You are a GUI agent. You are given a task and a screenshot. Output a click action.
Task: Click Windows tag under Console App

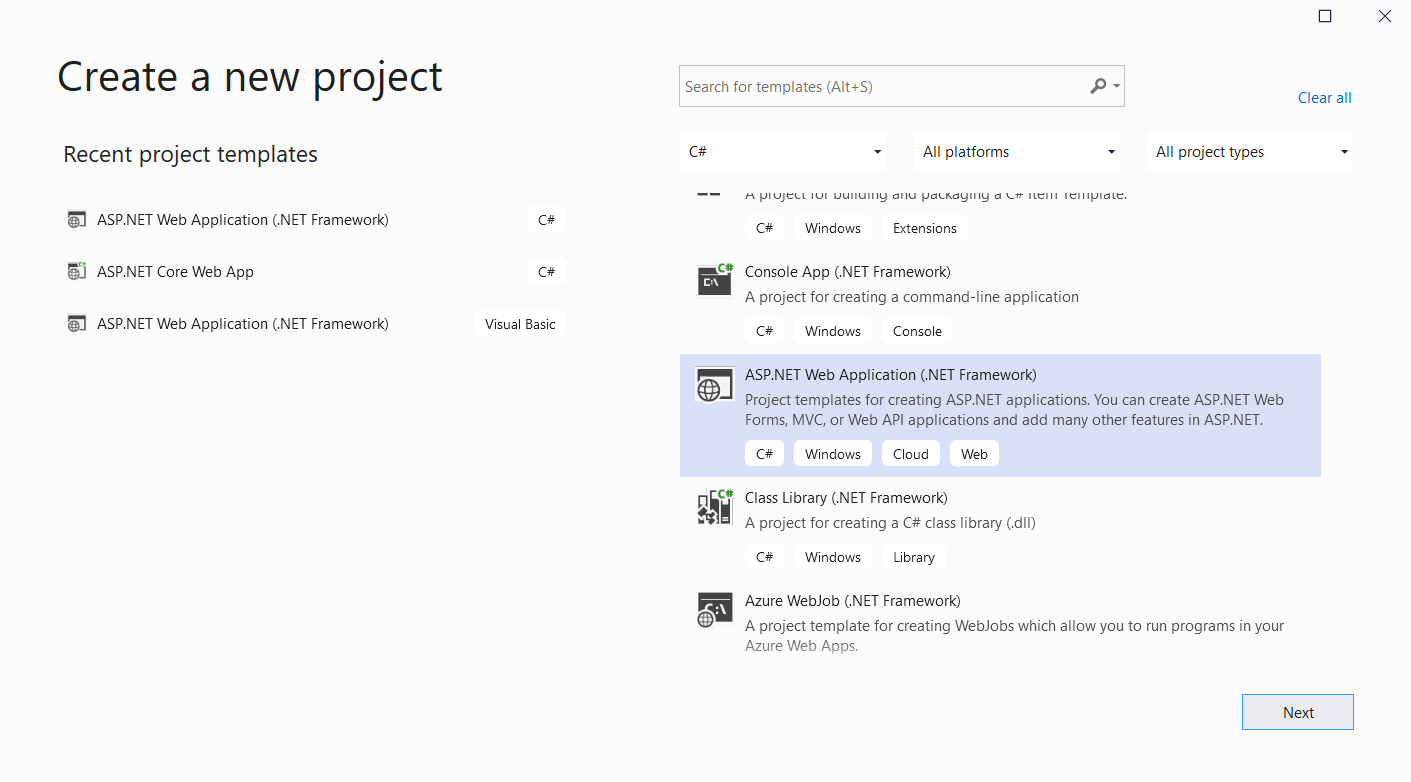[x=833, y=331]
